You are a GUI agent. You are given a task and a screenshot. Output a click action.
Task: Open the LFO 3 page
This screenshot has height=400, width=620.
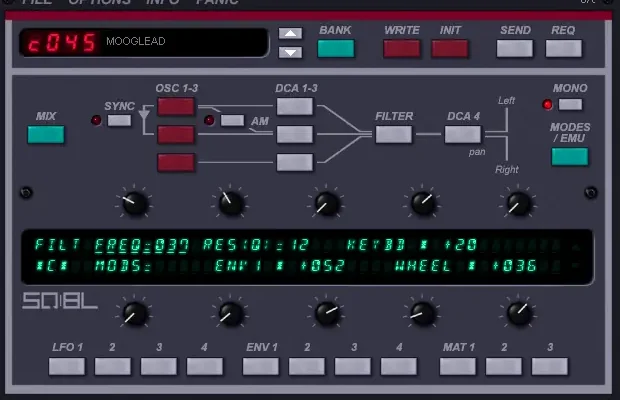click(159, 366)
